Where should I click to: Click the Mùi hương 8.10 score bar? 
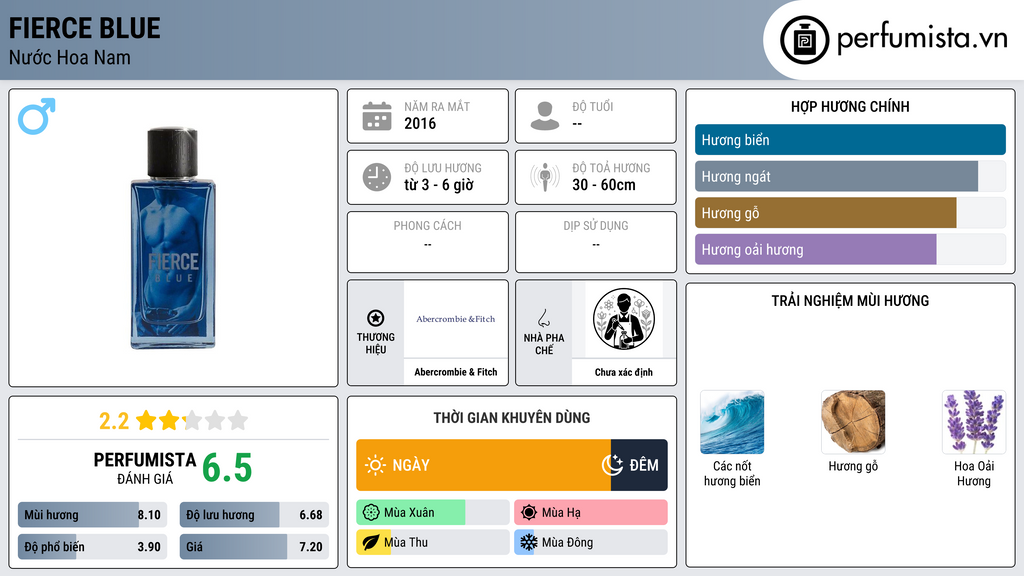(93, 515)
